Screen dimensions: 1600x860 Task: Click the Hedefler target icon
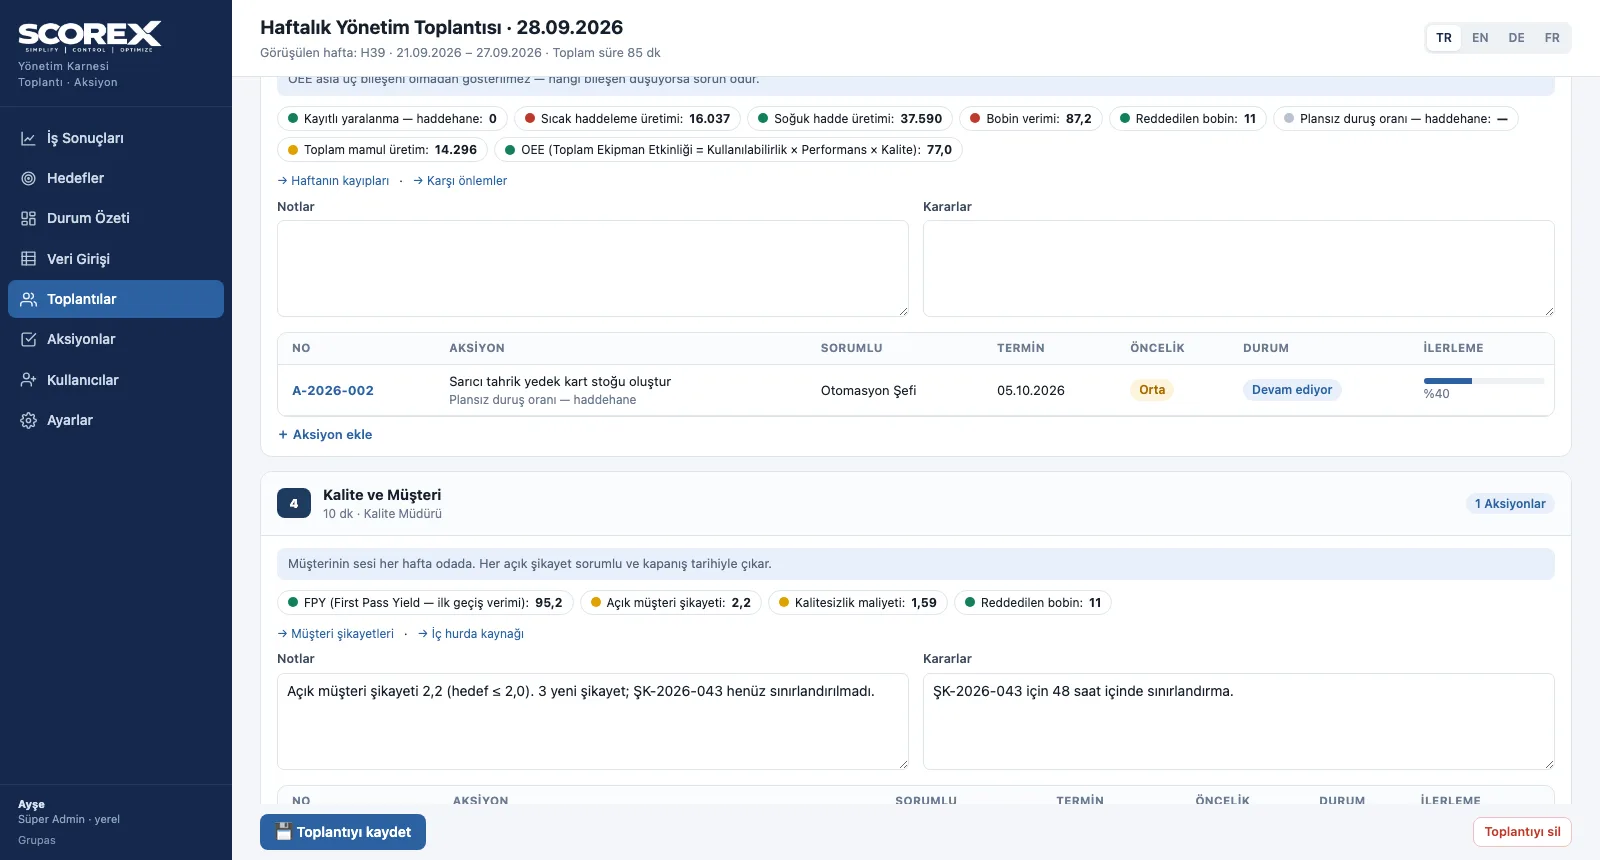(x=29, y=178)
